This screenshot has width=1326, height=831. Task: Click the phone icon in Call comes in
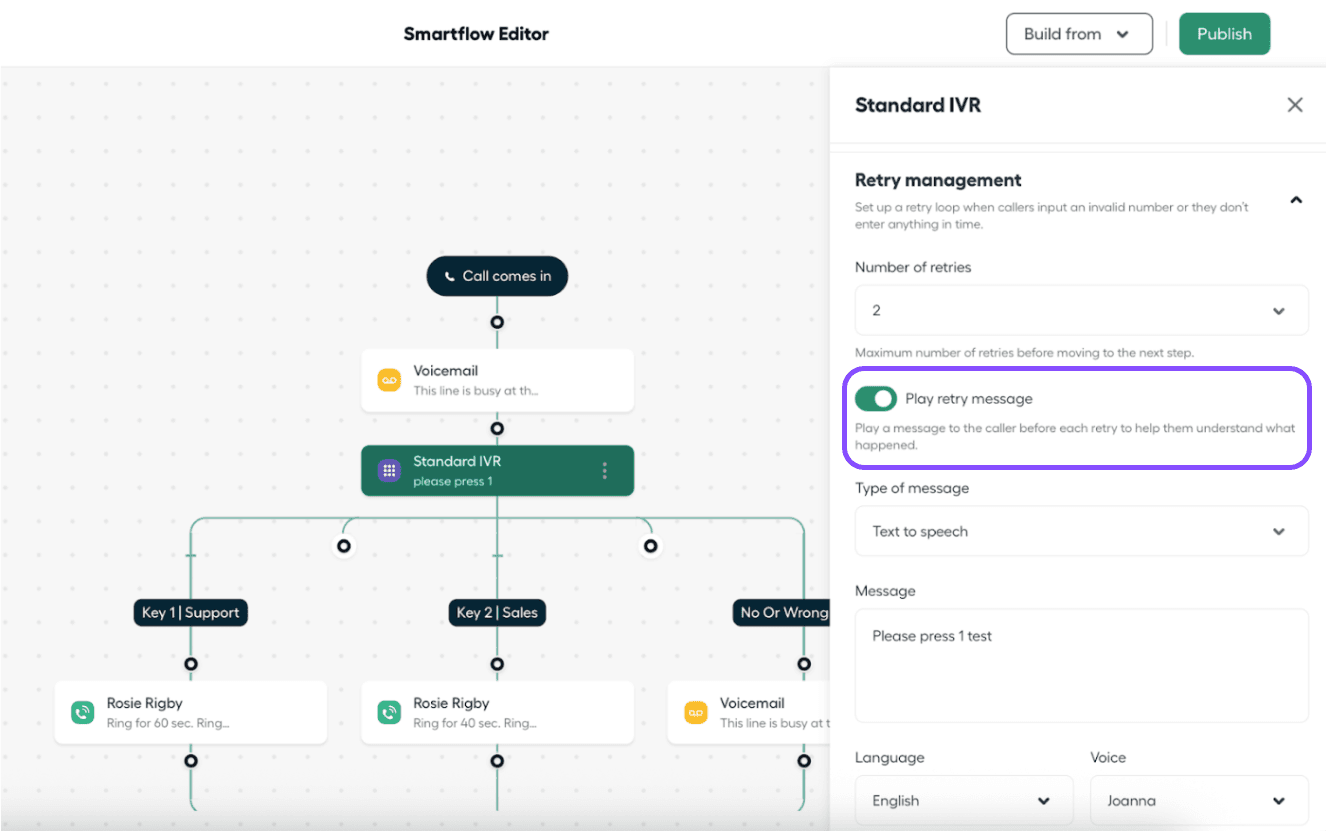(x=450, y=276)
